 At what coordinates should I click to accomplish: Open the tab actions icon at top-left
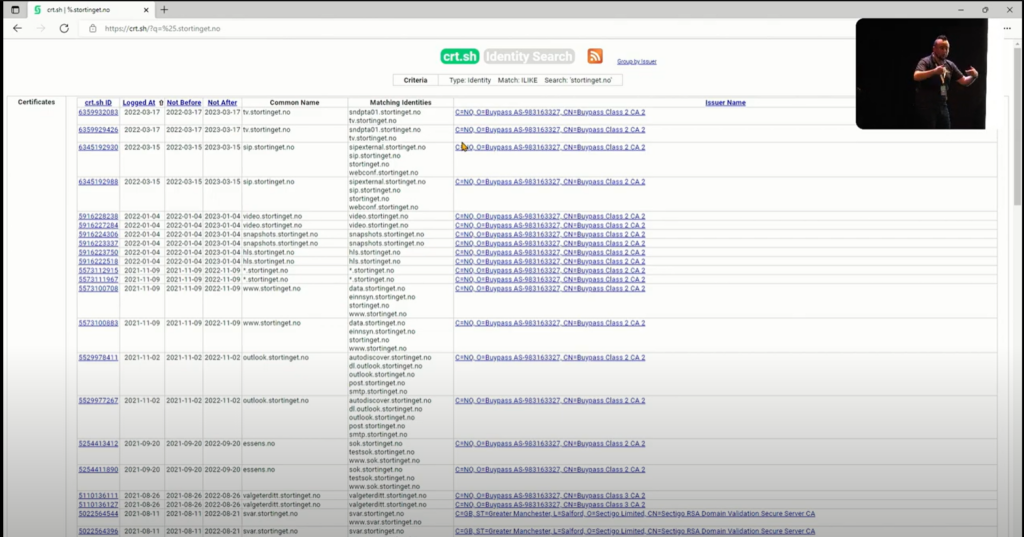[x=15, y=10]
